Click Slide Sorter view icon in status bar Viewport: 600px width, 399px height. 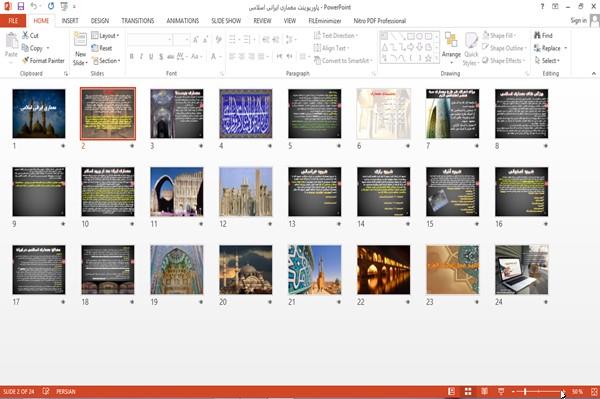(x=468, y=391)
